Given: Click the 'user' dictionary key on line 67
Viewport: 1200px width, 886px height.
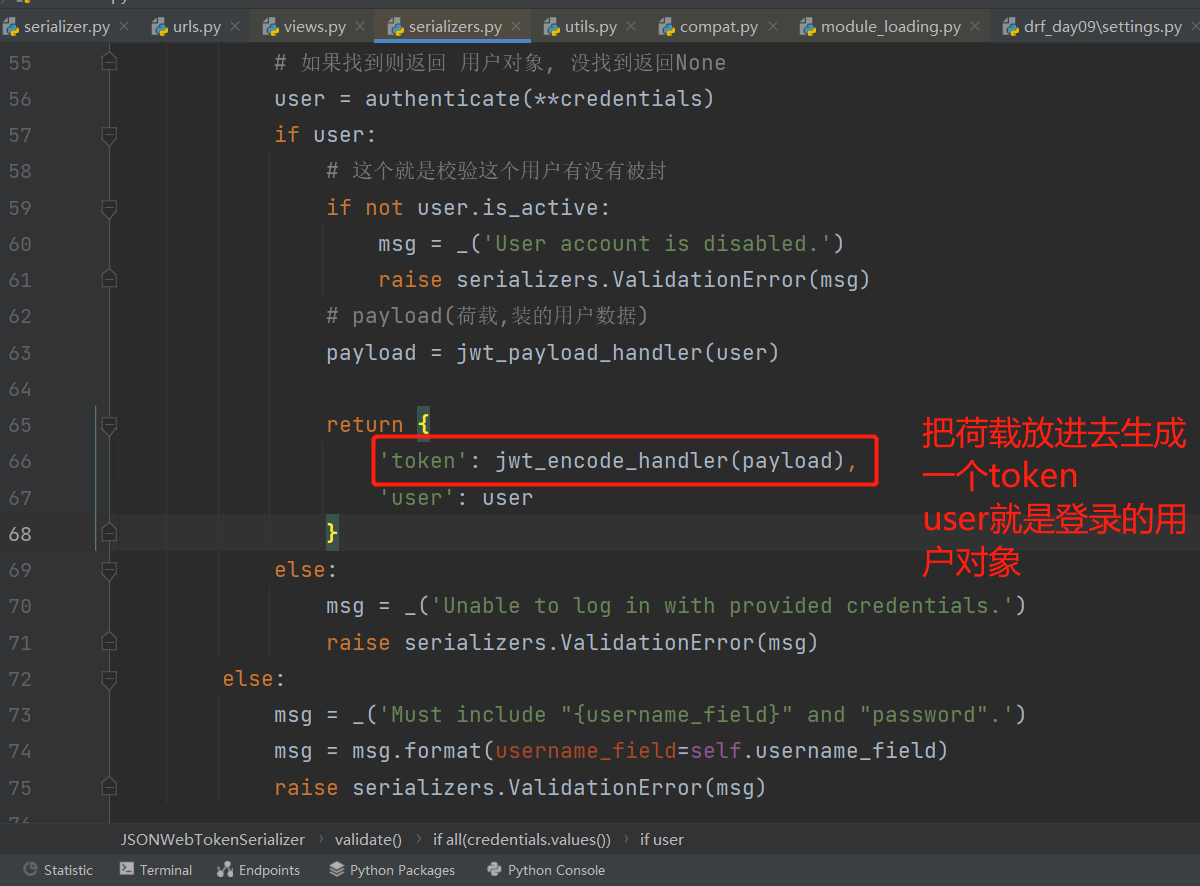Looking at the screenshot, I should tap(417, 498).
